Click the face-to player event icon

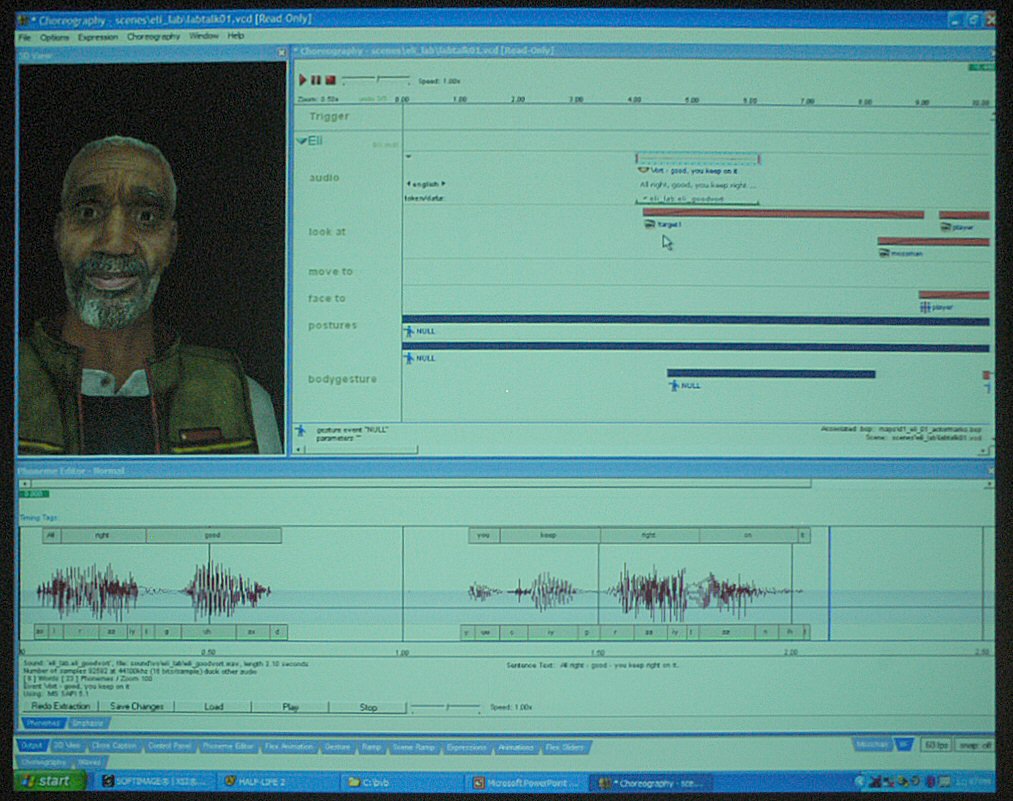[925, 307]
